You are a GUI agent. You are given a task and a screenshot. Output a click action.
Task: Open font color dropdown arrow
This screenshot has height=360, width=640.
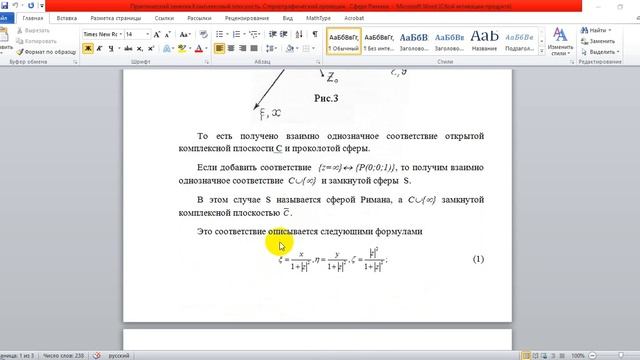206,49
